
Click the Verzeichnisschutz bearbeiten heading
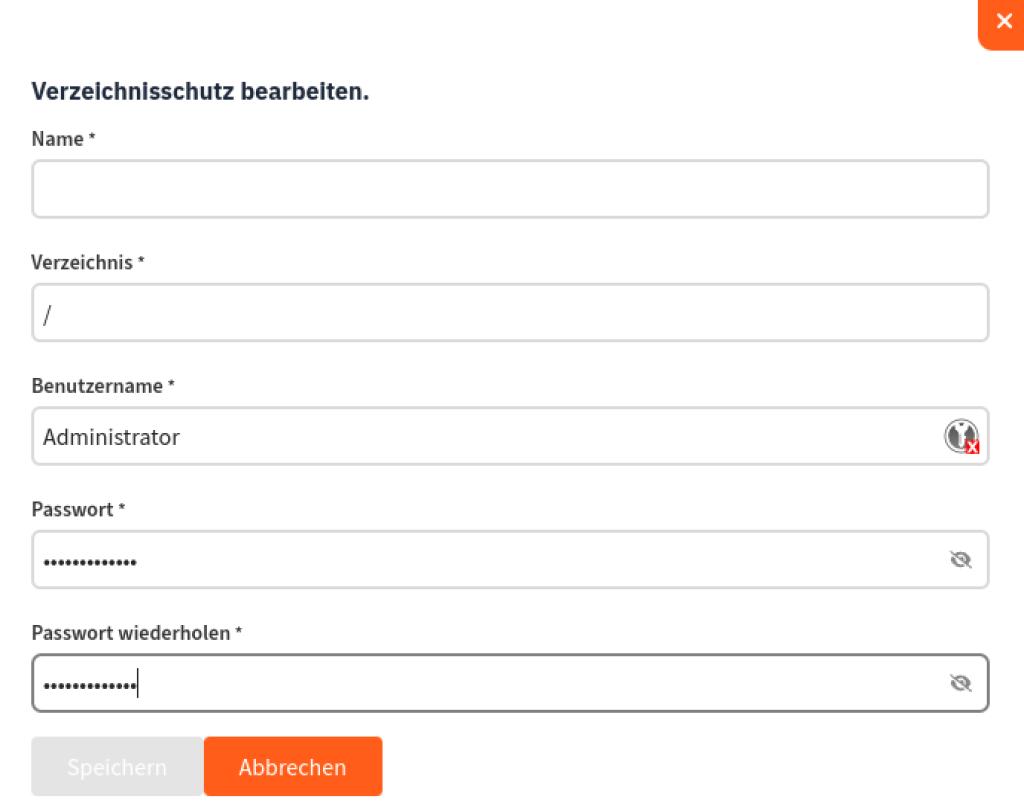[x=200, y=91]
